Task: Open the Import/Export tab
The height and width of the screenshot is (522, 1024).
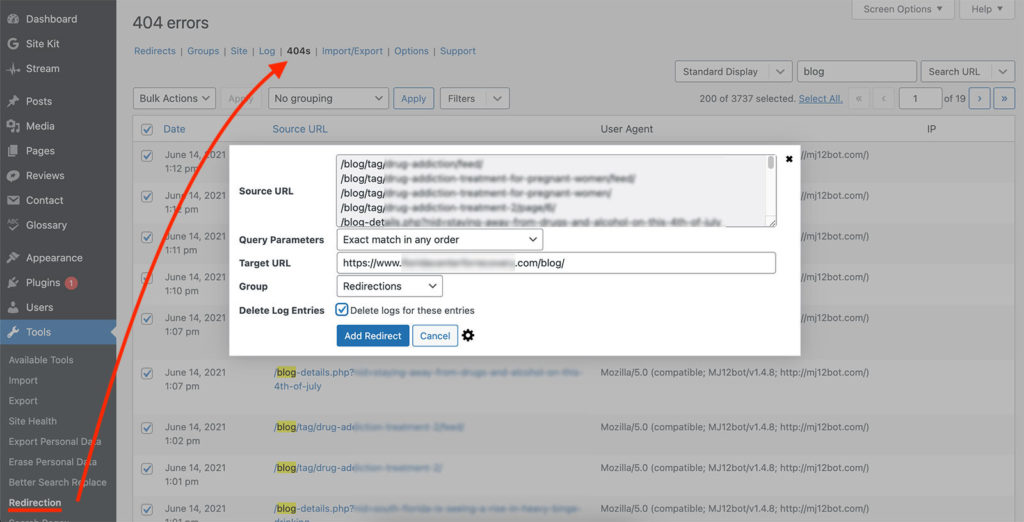Action: (352, 51)
